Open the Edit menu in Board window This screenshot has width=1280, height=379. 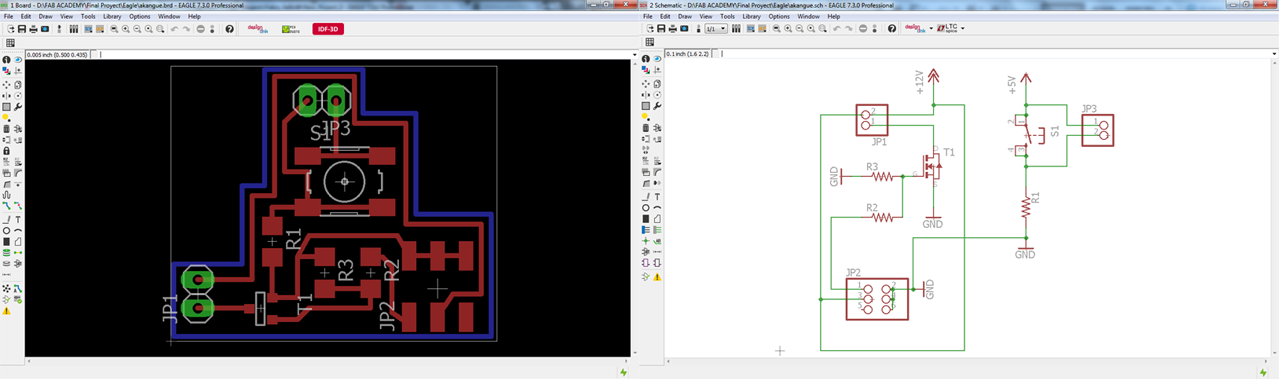tap(26, 16)
